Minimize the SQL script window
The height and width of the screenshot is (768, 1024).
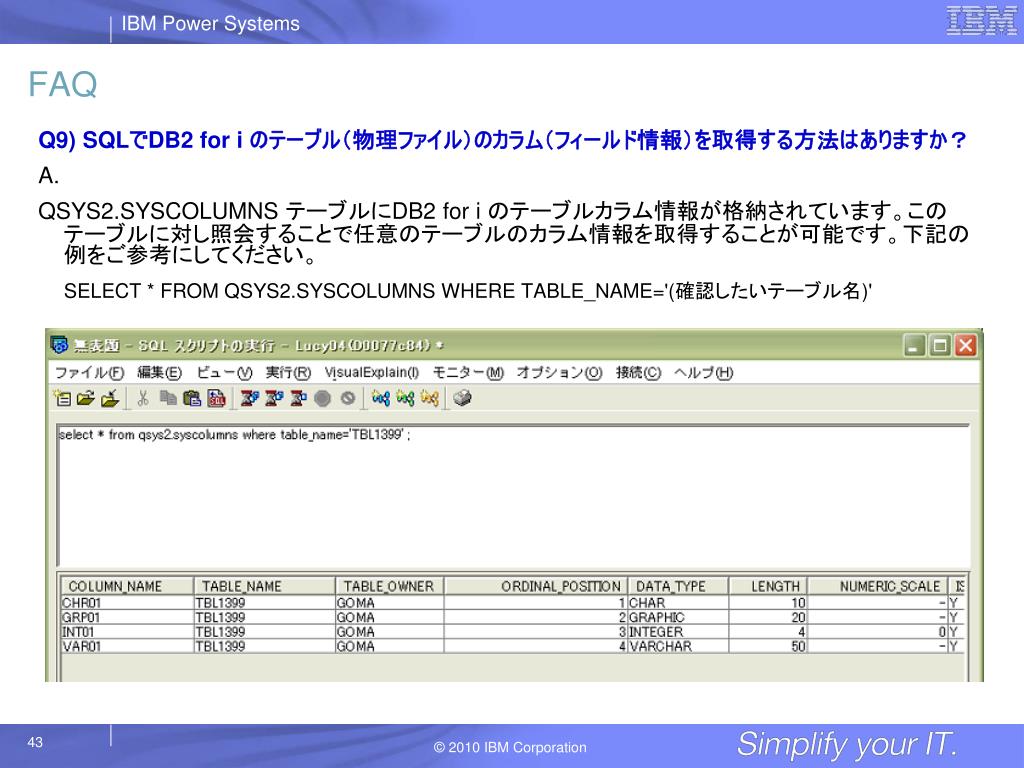click(914, 345)
